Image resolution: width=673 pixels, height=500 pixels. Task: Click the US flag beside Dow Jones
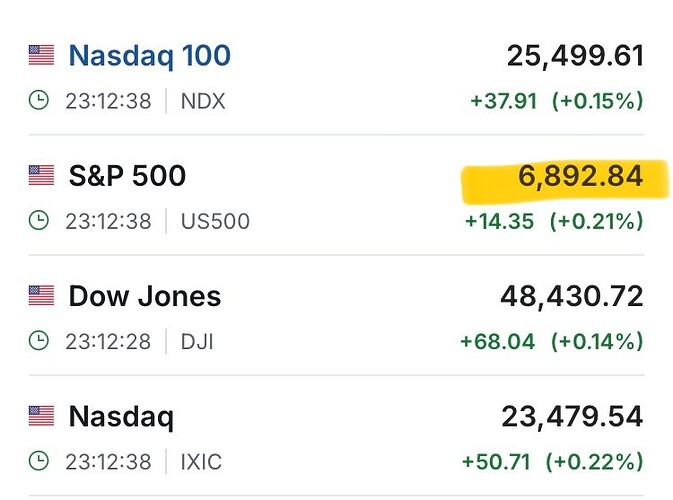(41, 296)
